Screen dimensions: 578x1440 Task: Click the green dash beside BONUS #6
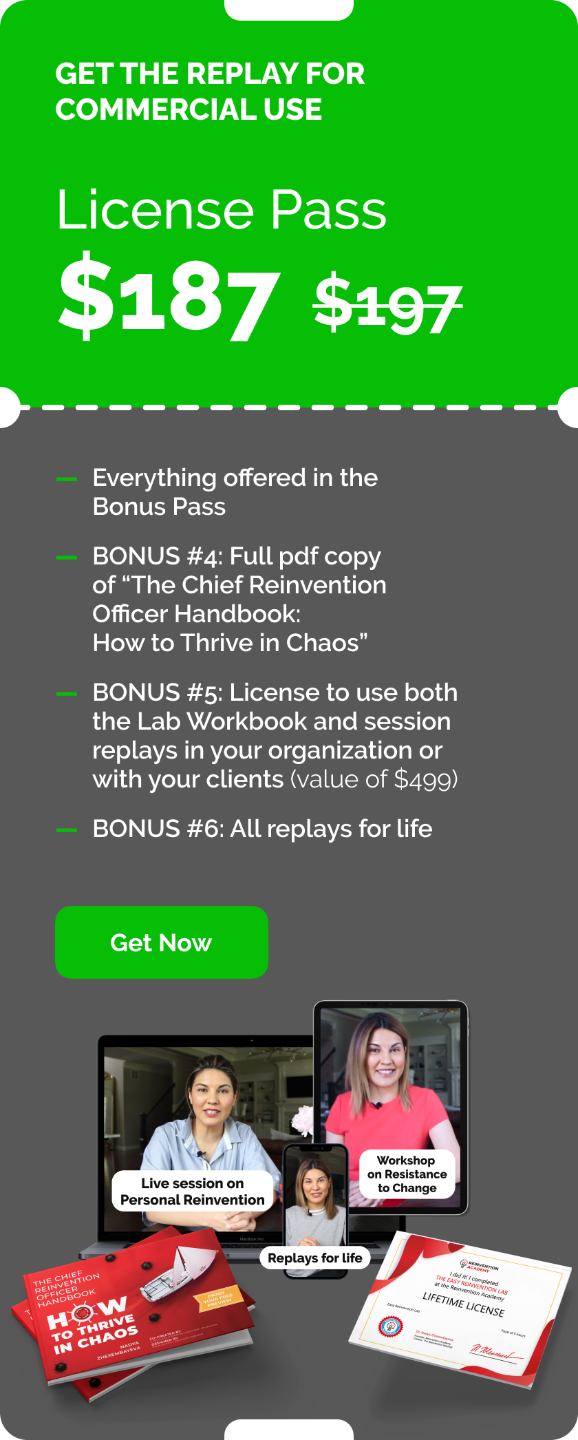pos(67,829)
